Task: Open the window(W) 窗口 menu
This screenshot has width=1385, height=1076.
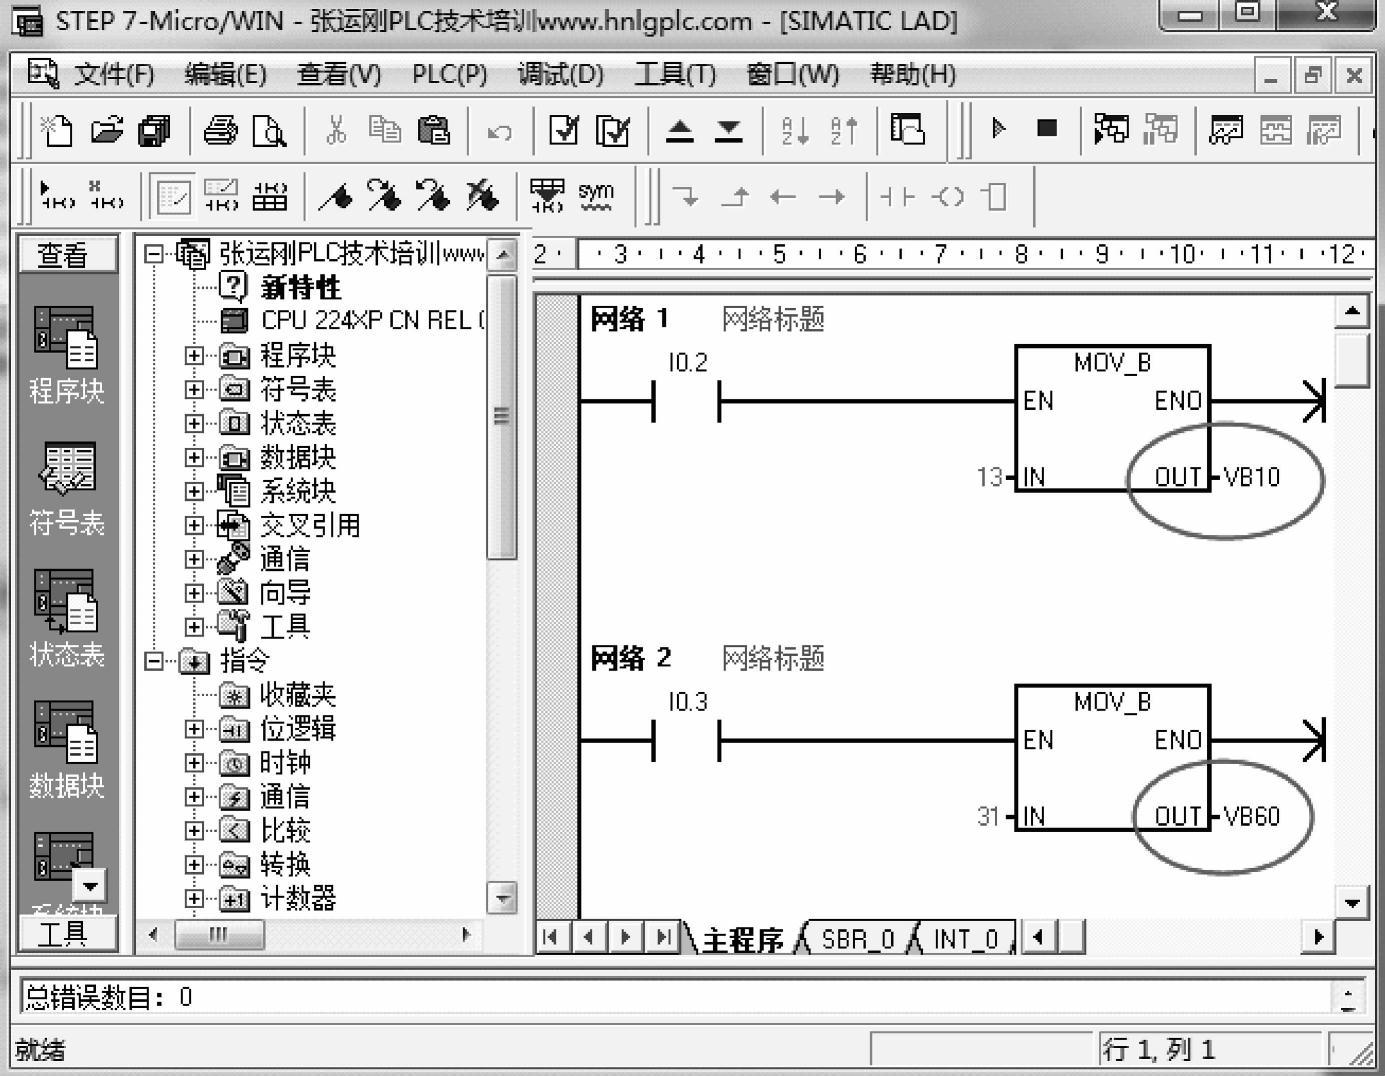Action: (x=792, y=75)
